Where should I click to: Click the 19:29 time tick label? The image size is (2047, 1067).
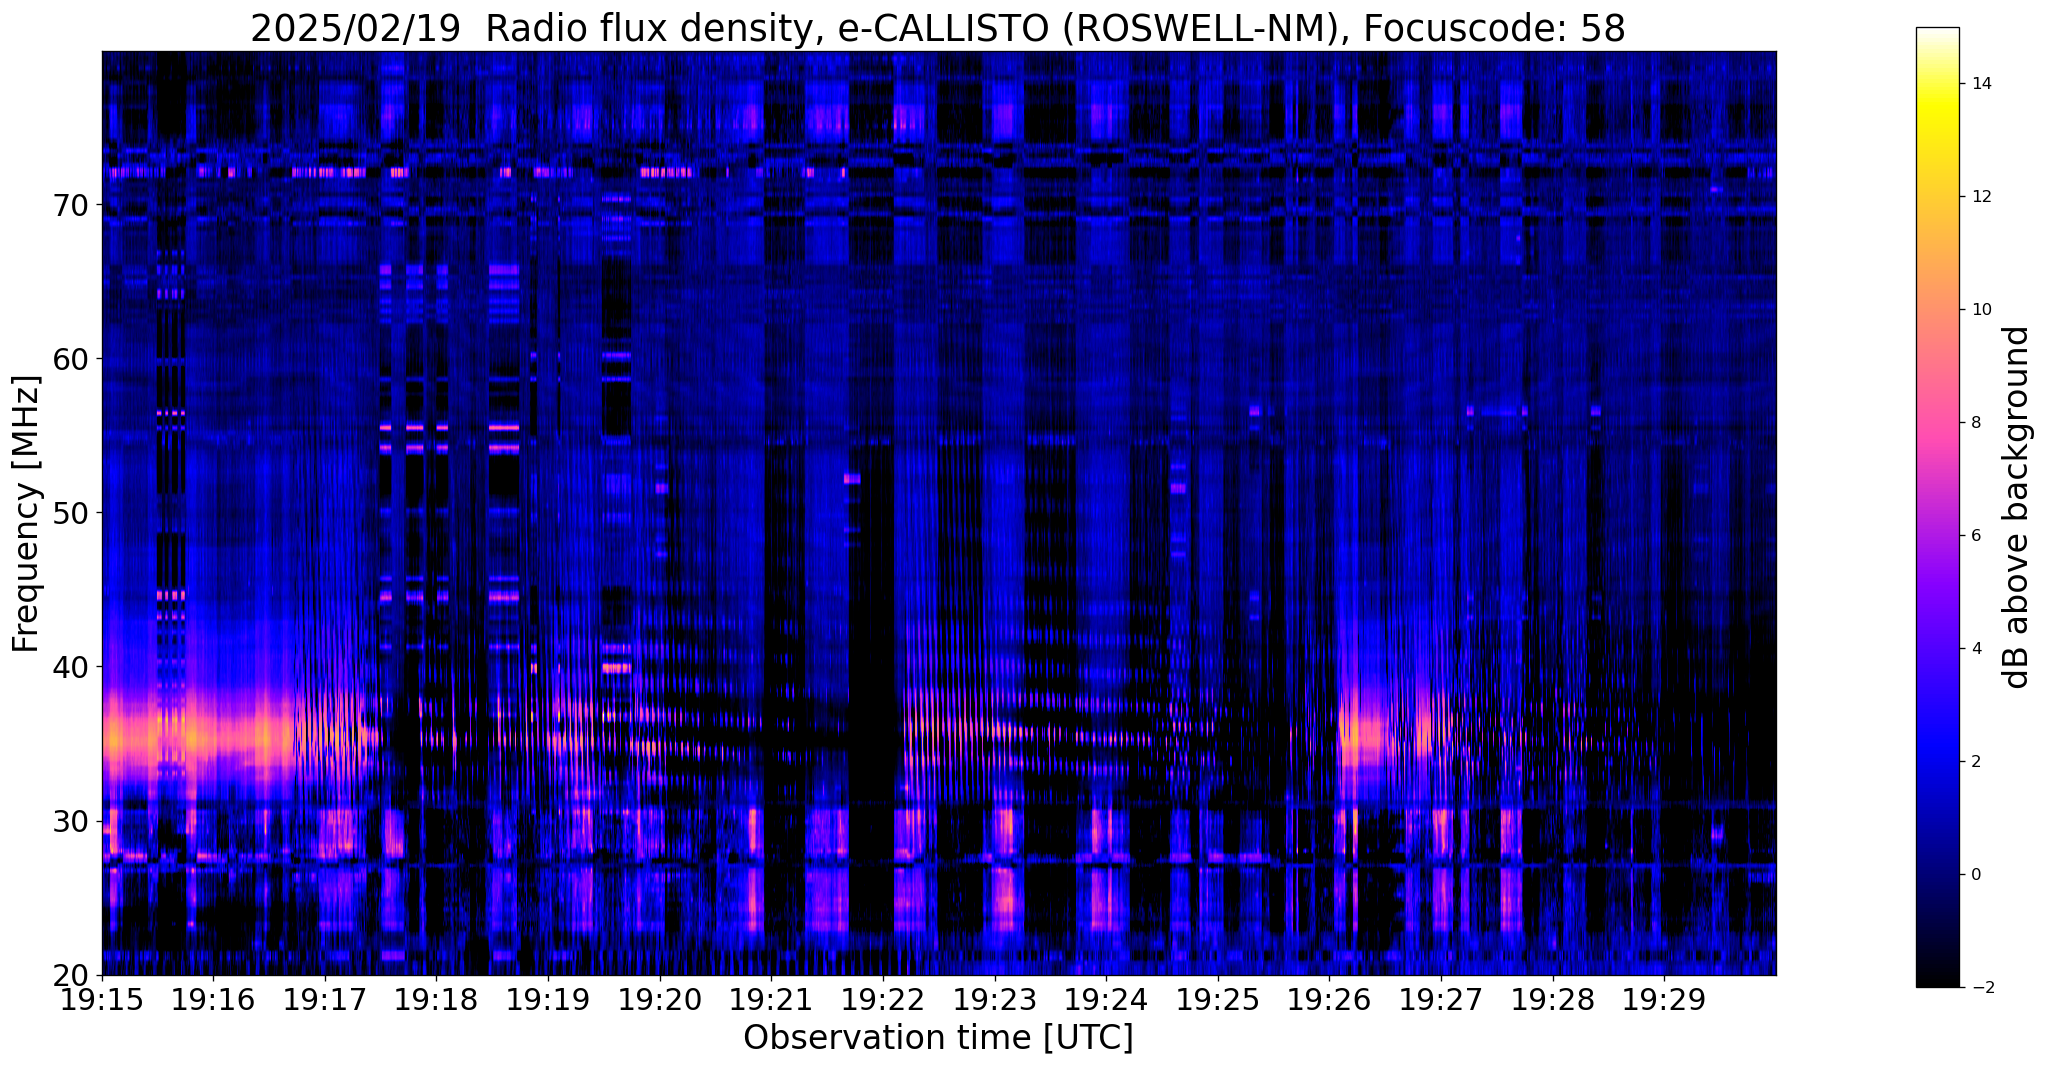click(x=1664, y=1001)
